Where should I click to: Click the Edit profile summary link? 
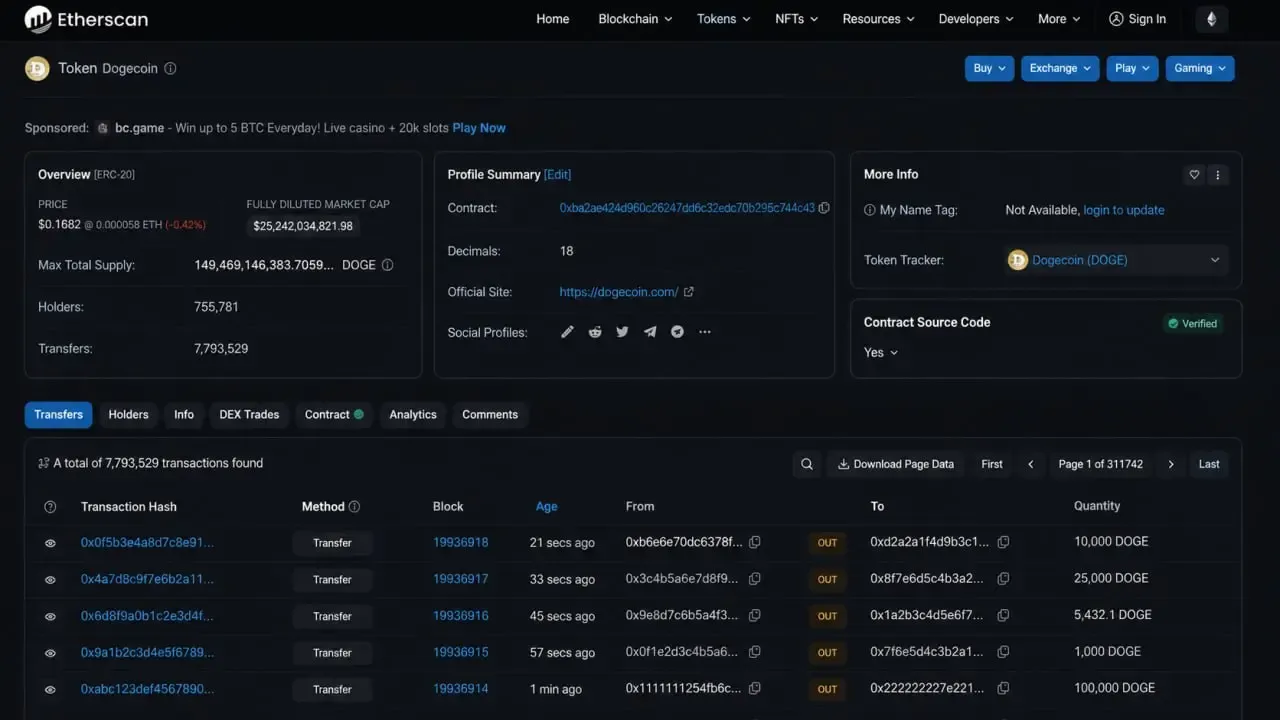(x=558, y=174)
